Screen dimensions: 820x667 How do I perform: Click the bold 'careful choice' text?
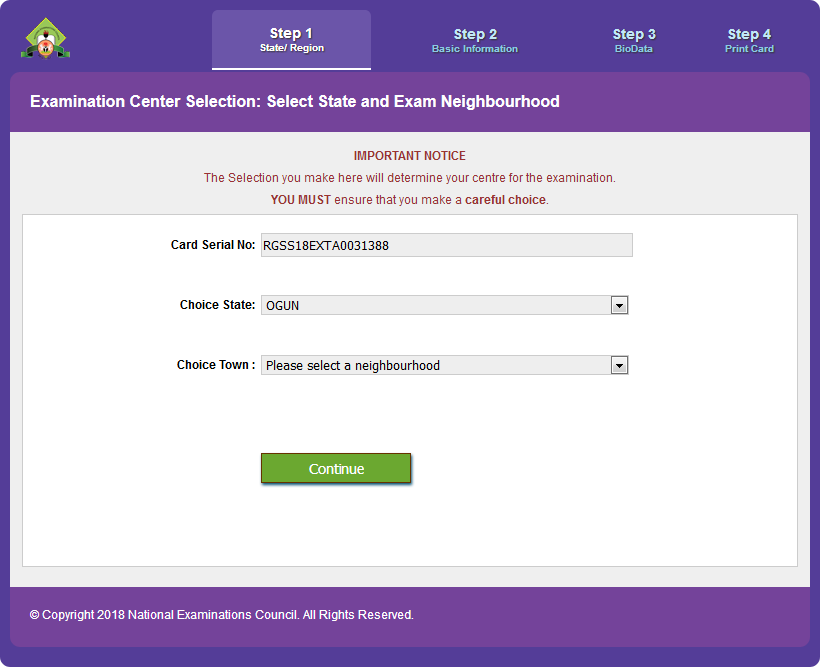point(505,200)
